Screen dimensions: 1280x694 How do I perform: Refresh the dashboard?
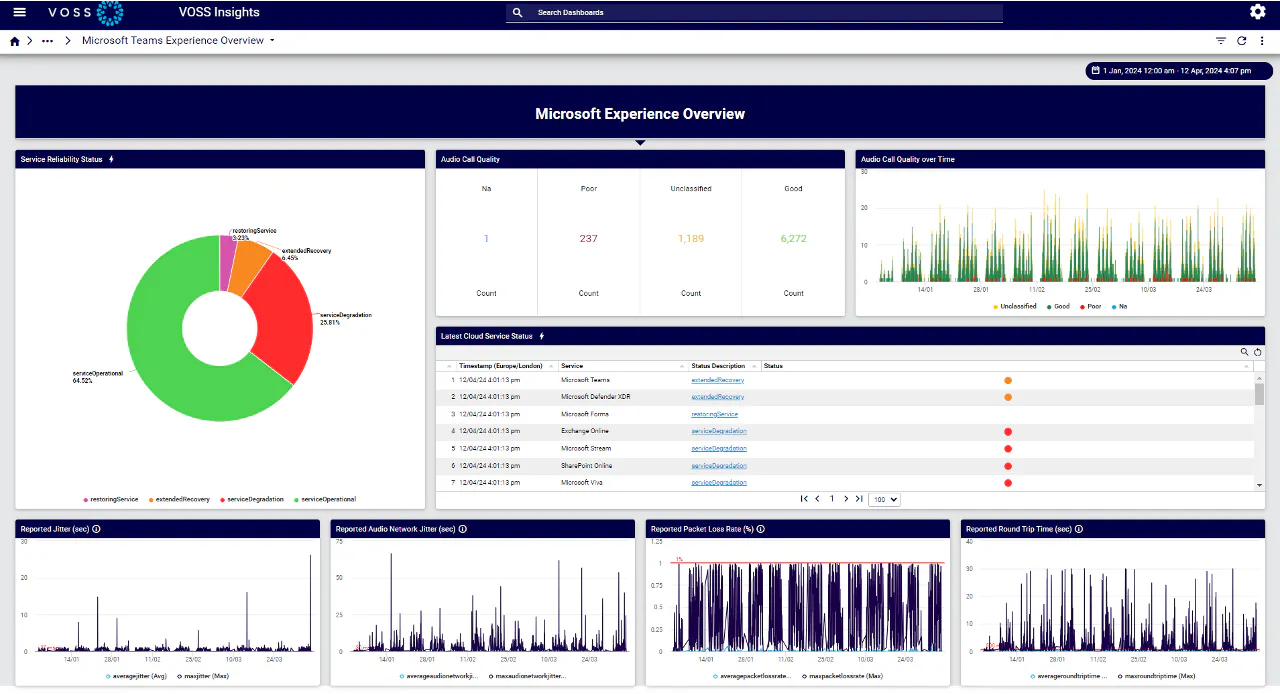pos(1242,41)
